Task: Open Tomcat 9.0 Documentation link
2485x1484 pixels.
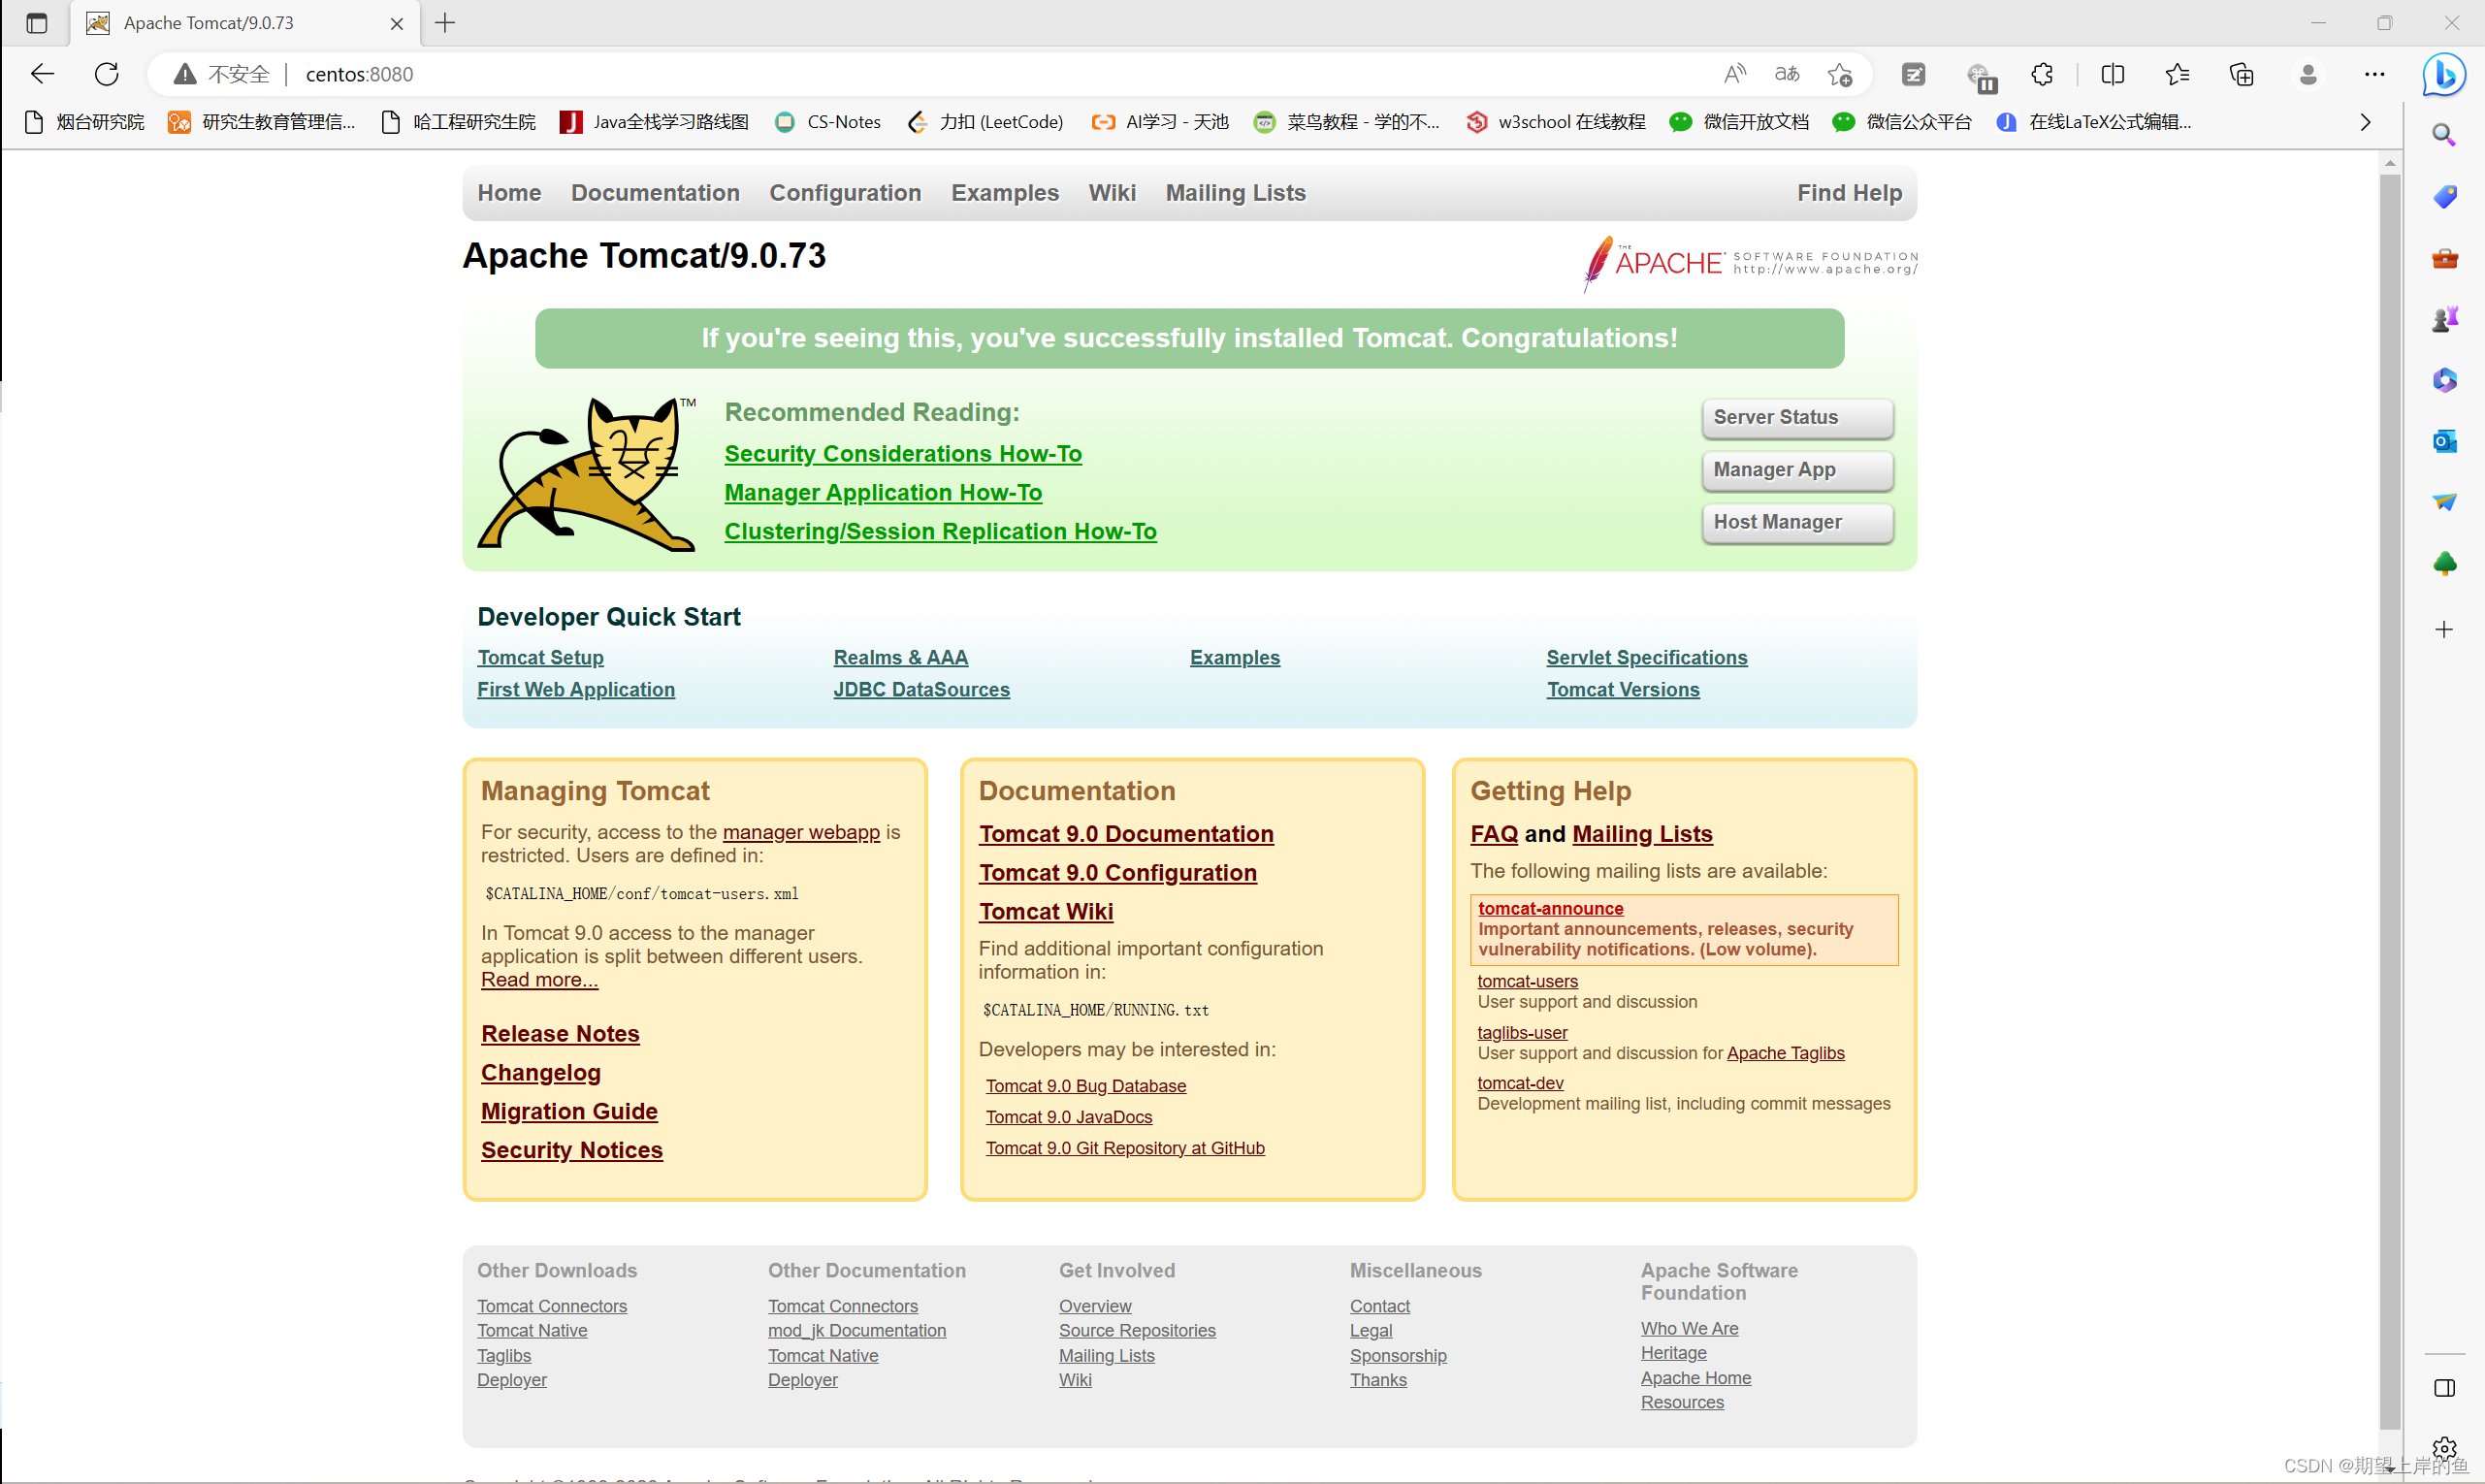Action: tap(1127, 832)
